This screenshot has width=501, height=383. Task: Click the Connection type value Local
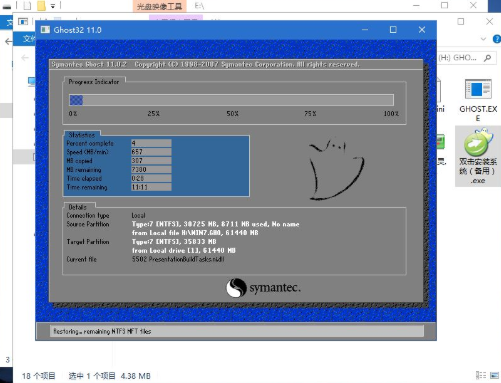tap(138, 216)
